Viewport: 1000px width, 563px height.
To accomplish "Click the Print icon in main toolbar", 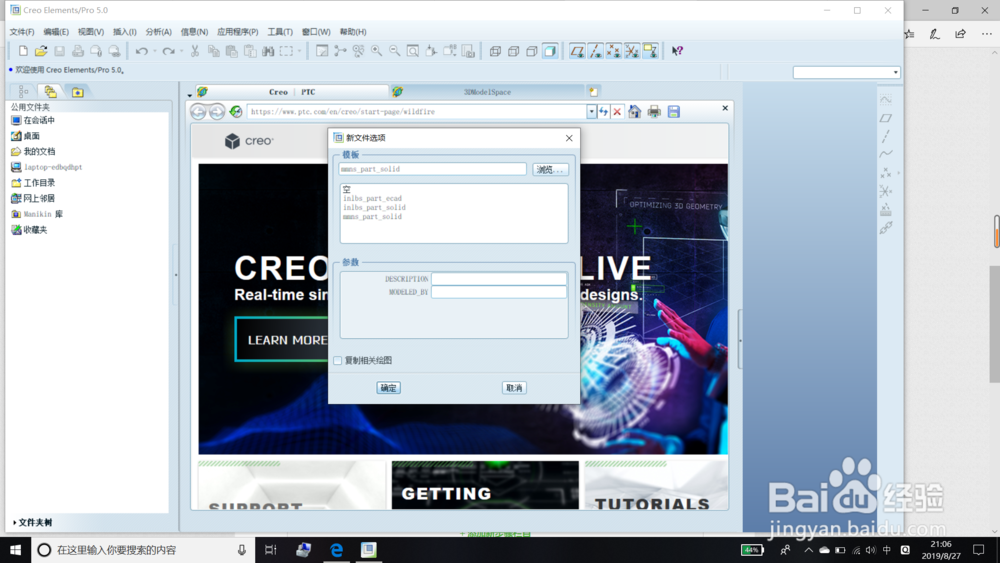I will tap(78, 51).
